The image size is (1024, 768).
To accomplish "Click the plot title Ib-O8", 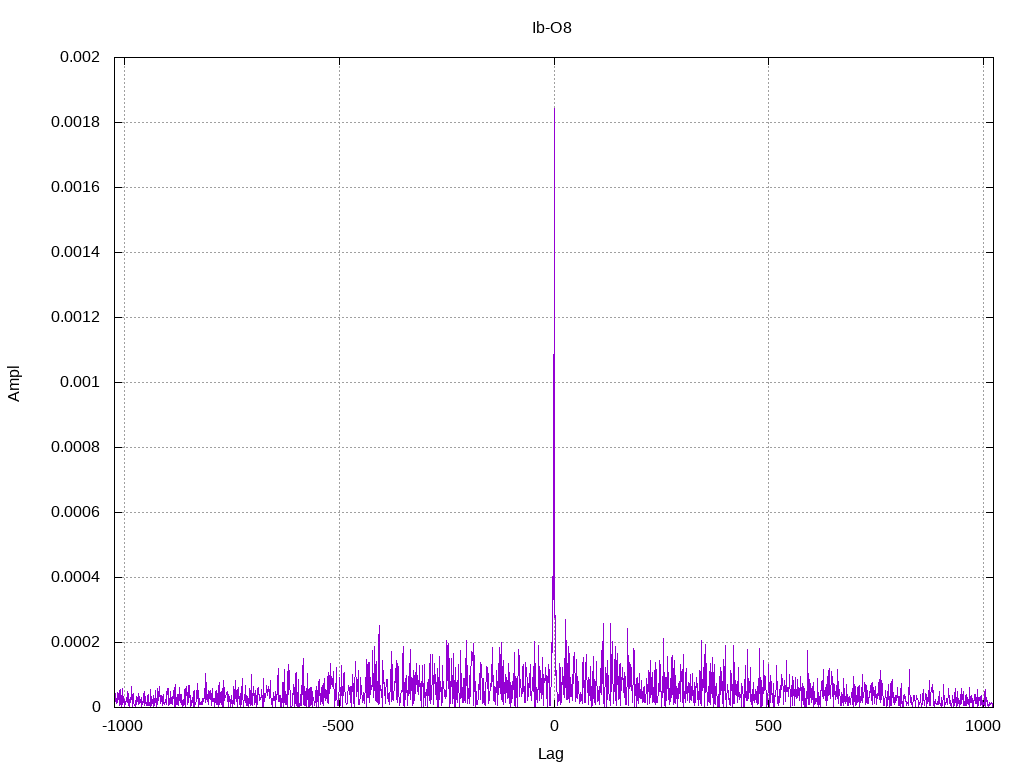I will (x=552, y=27).
